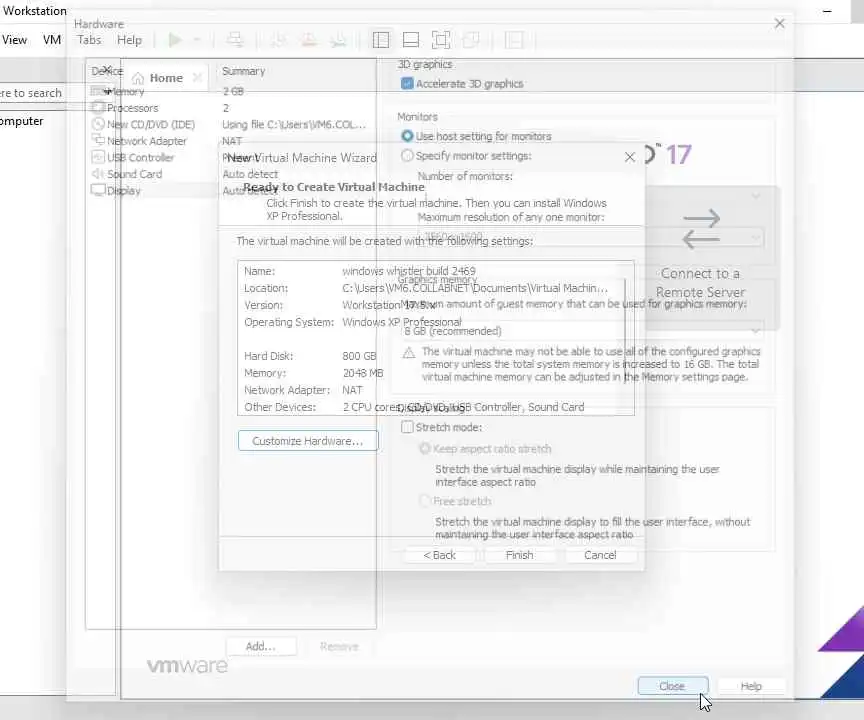Close the New Virtual Machine Wizard with X
Viewport: 864px width, 720px height.
click(630, 157)
